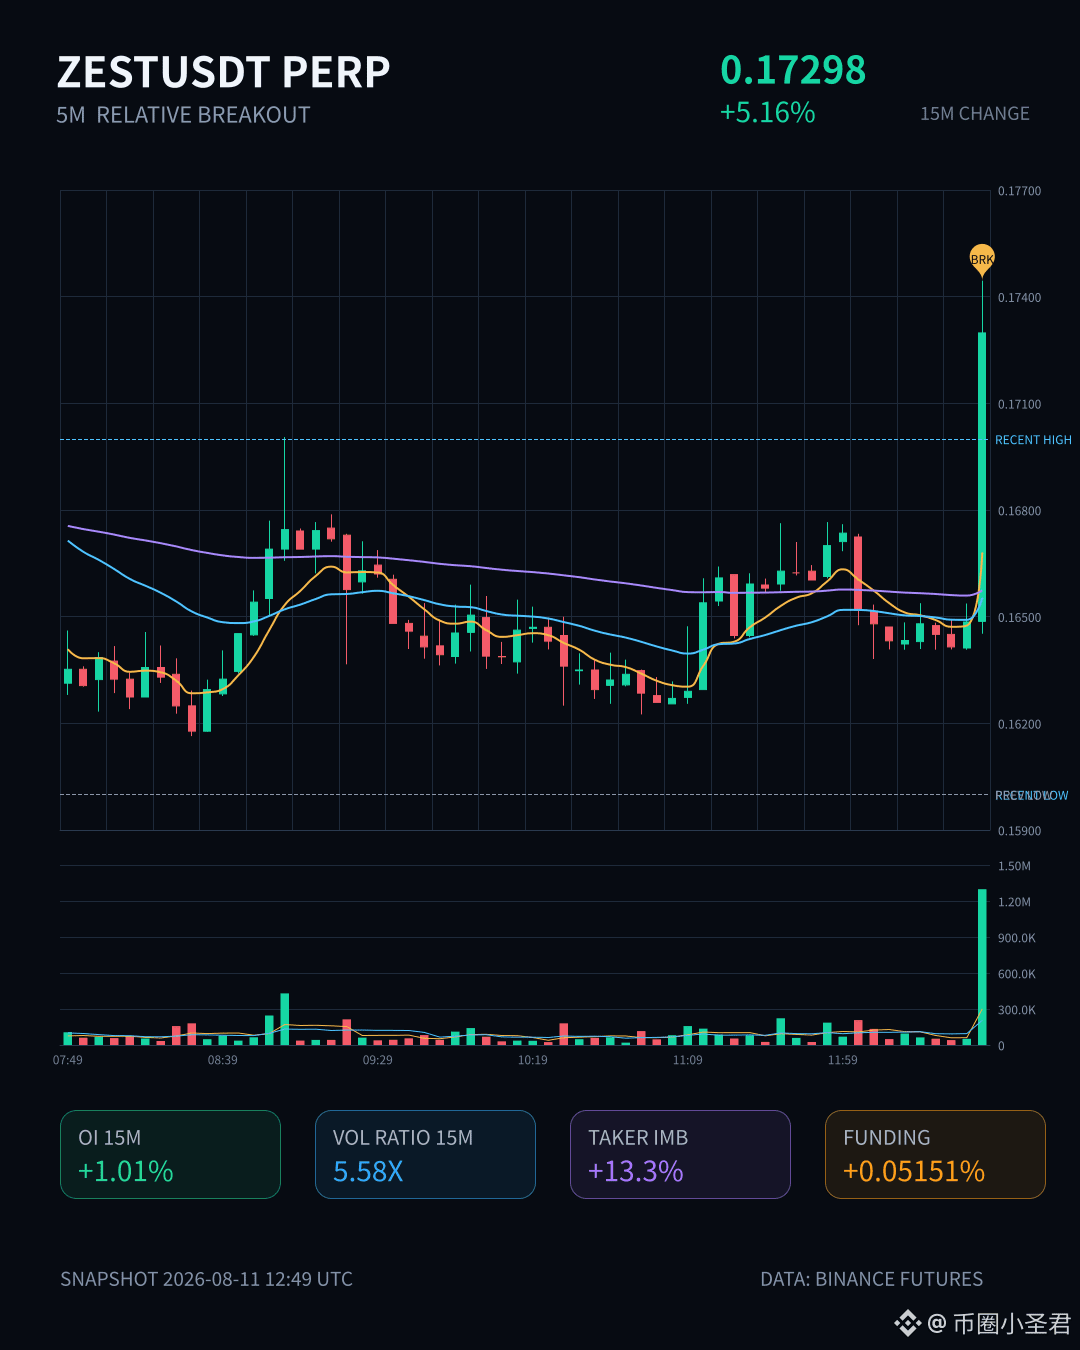Click the 0.16500 price axis label
Viewport: 1080px width, 1350px height.
tap(1019, 618)
